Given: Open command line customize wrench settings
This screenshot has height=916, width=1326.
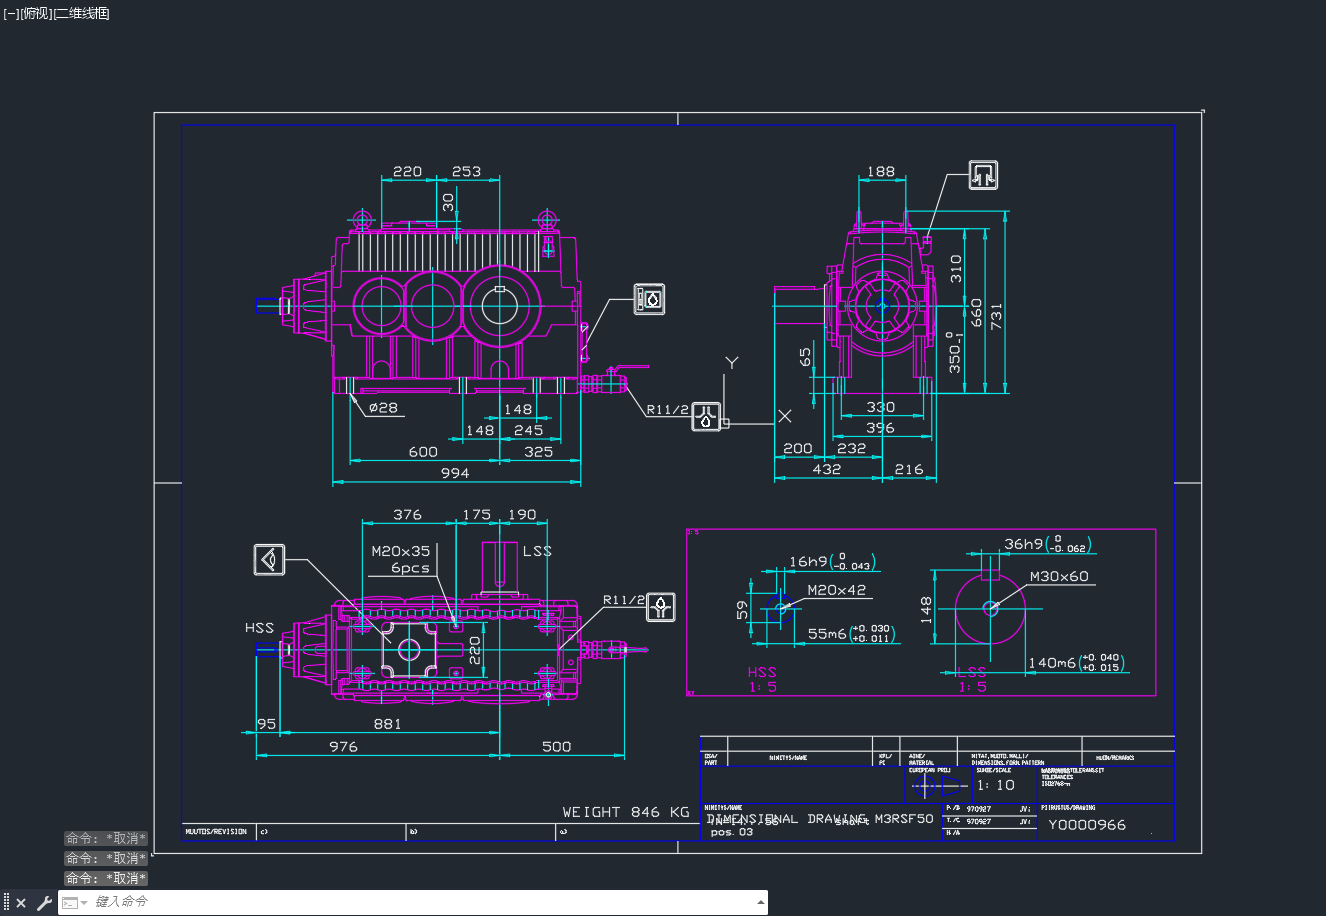Looking at the screenshot, I should click(44, 903).
